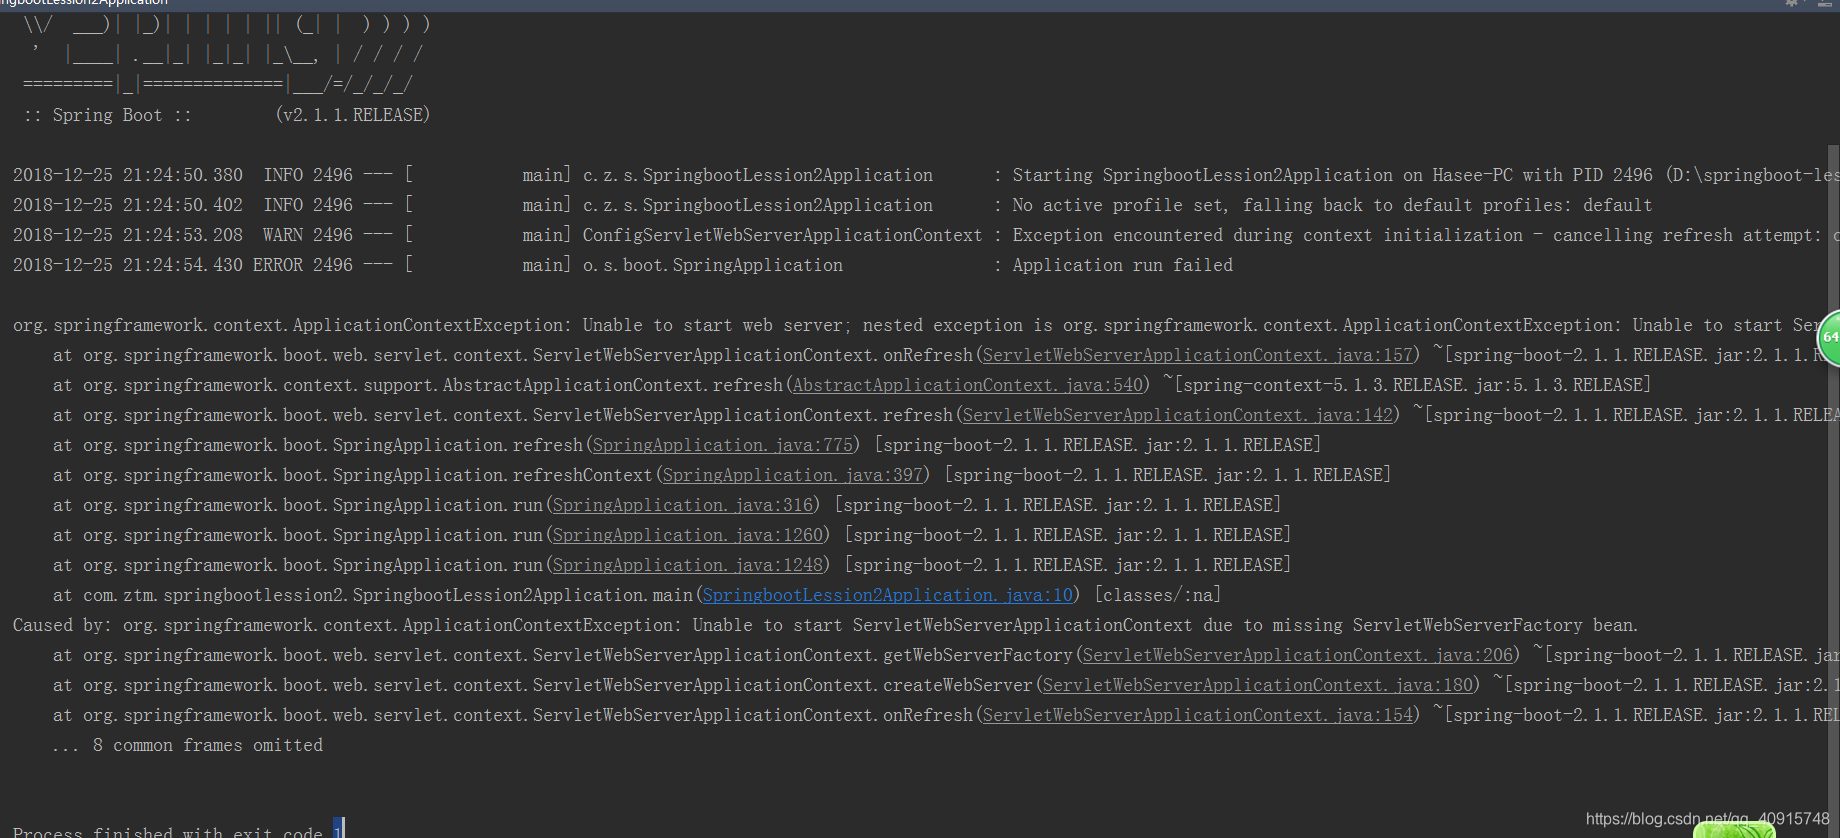Click 'ConfigServletWebServerApplicationContext' logger name

click(x=782, y=235)
